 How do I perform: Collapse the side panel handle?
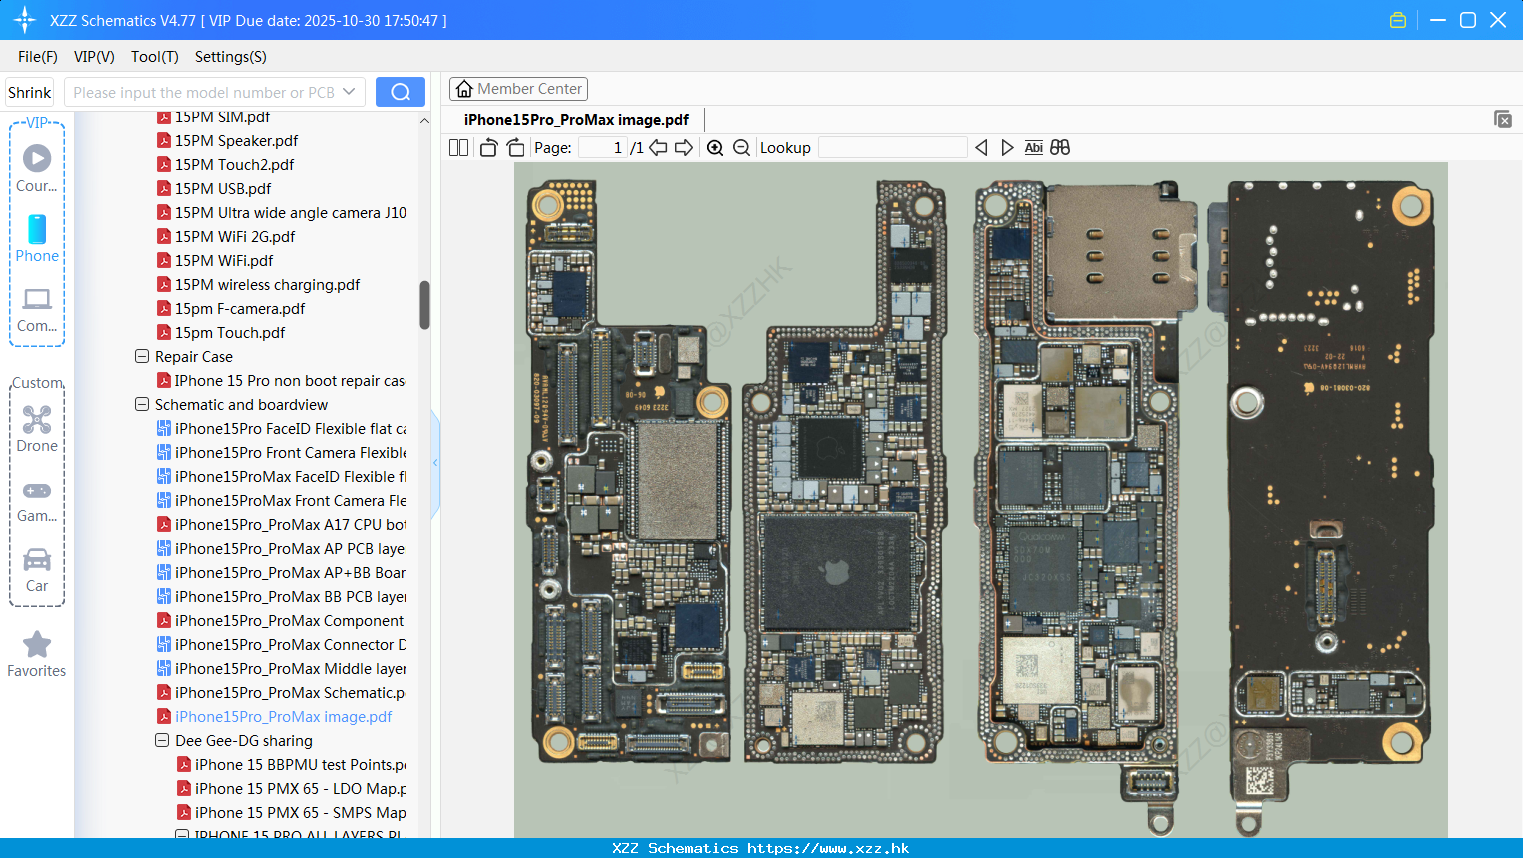pyautogui.click(x=435, y=463)
